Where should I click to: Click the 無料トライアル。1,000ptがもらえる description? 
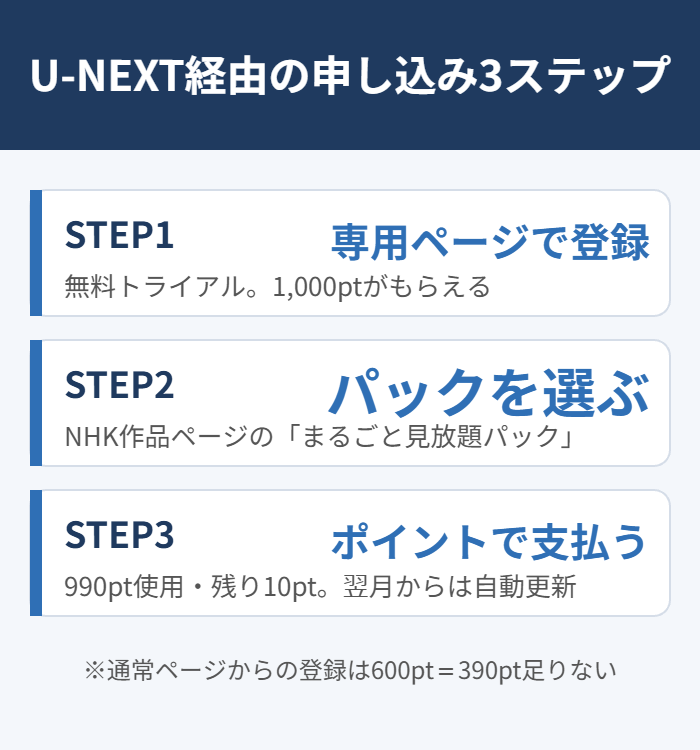point(278,287)
